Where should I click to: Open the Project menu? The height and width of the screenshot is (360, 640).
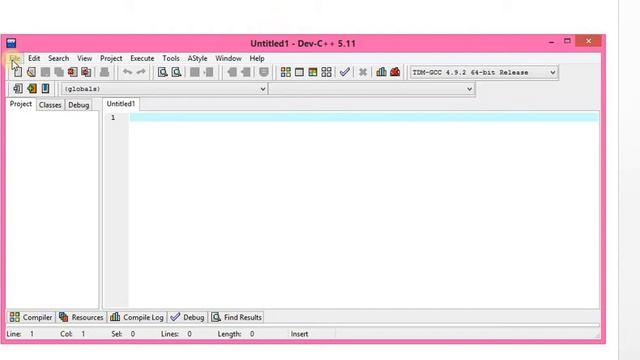pos(111,58)
